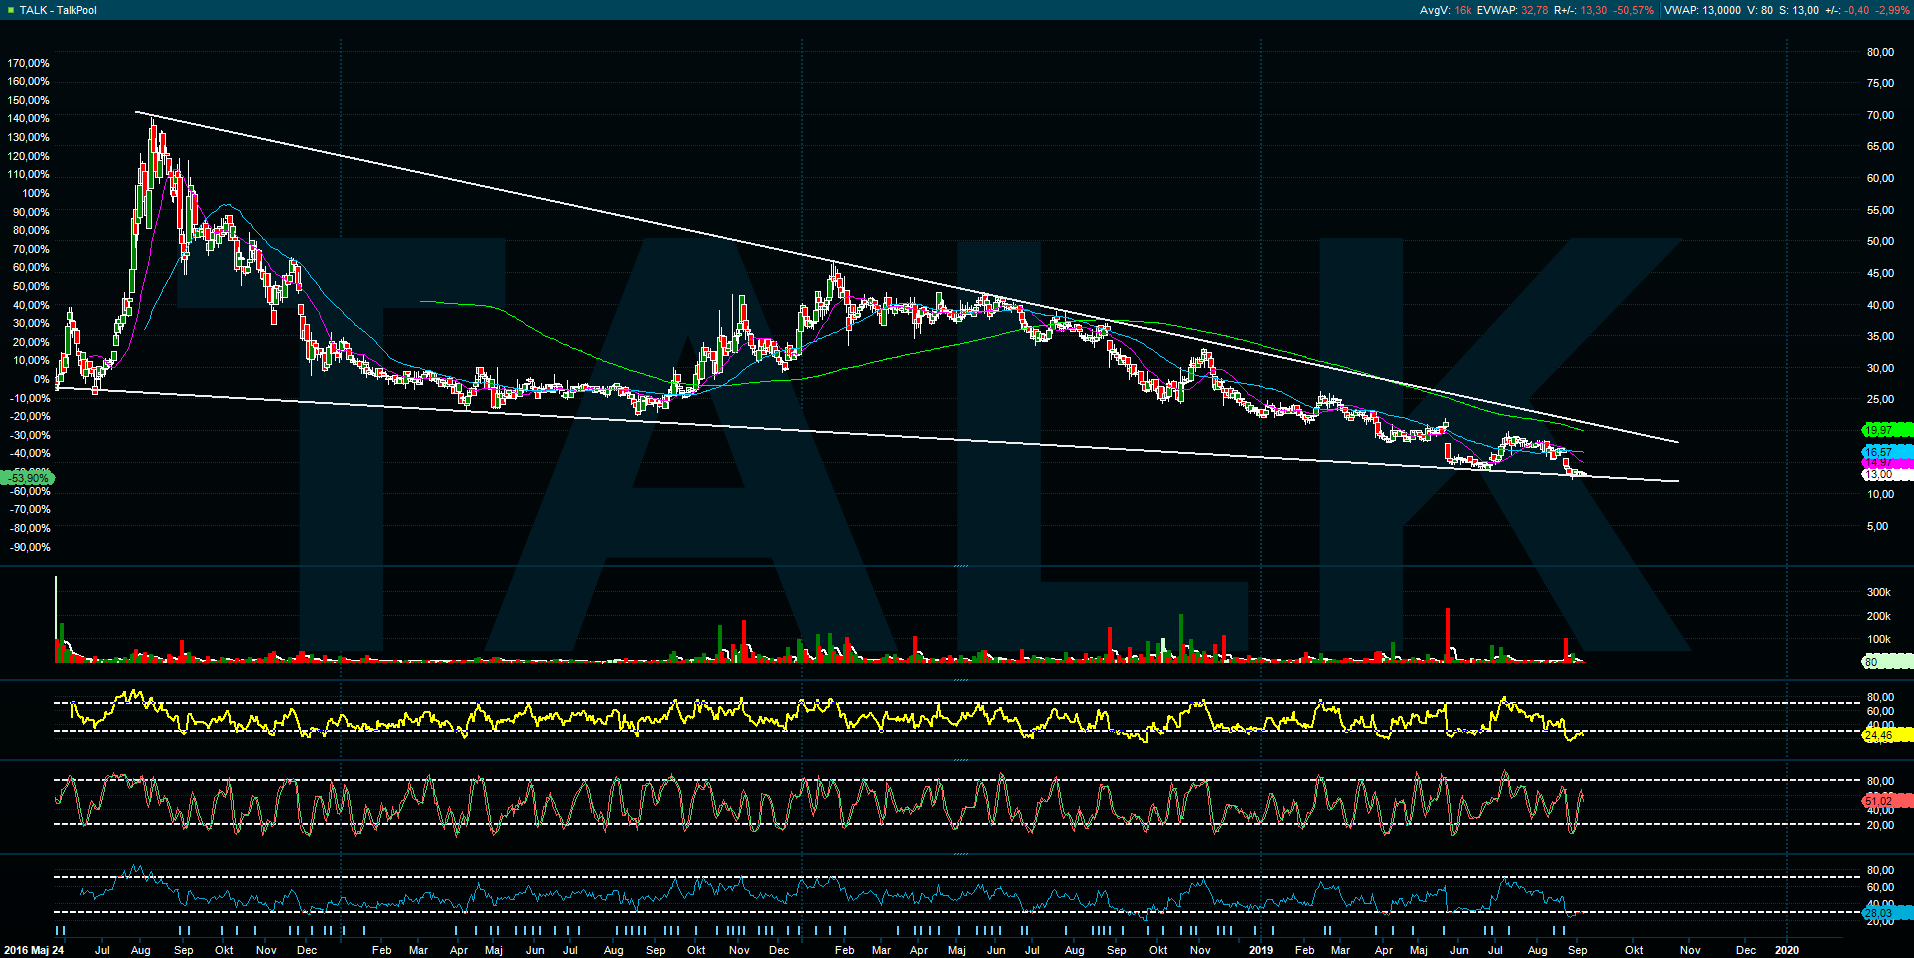Click the '70,00' price axis label
This screenshot has width=1914, height=958.
[x=1880, y=115]
